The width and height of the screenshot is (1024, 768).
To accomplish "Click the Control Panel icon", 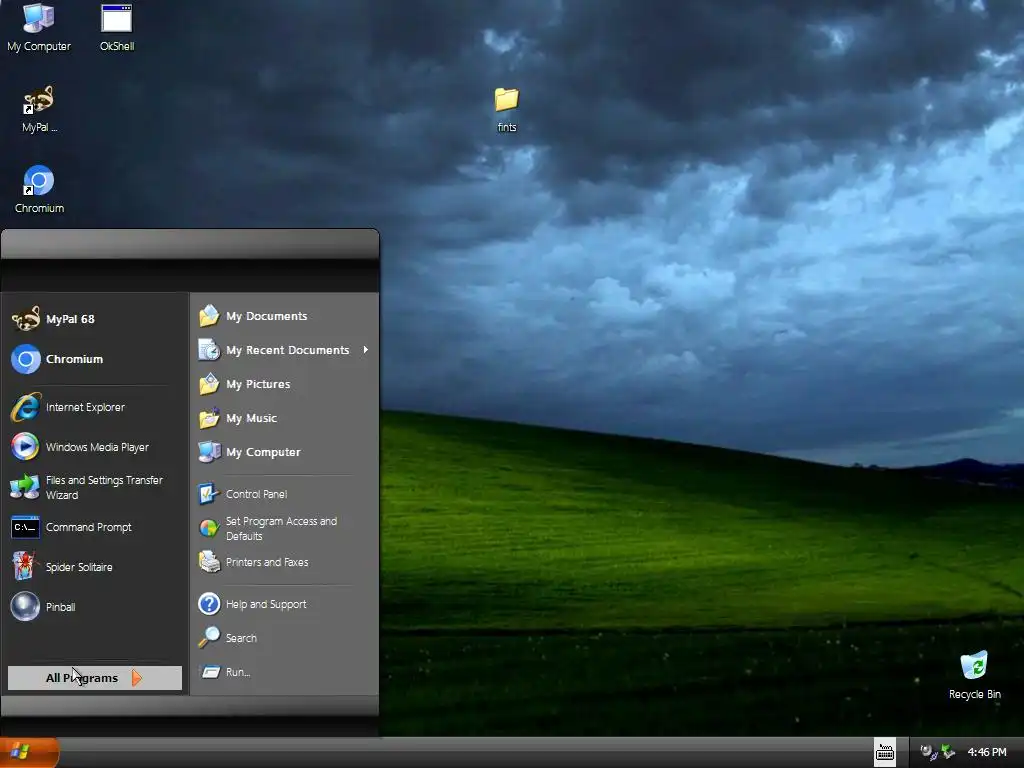I will tap(209, 494).
